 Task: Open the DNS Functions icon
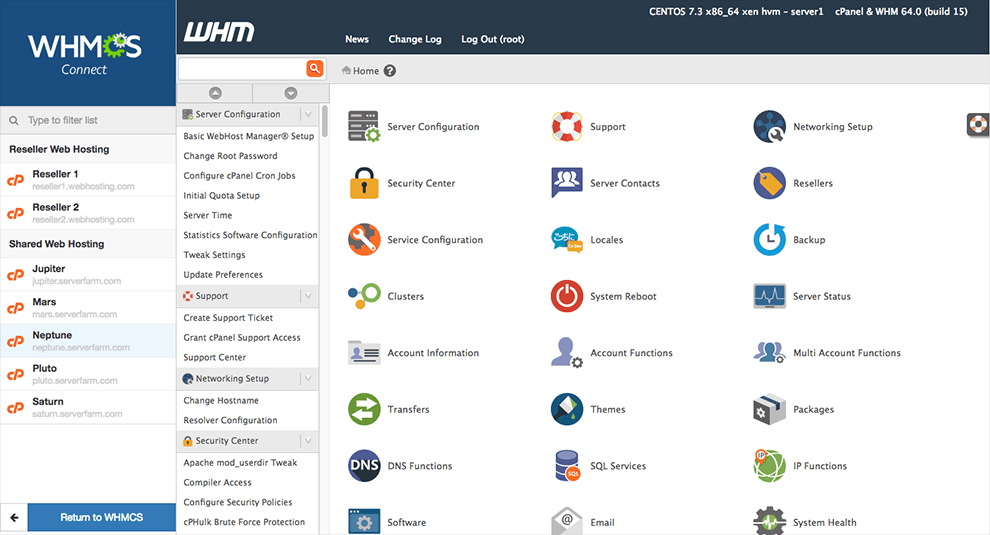point(364,466)
